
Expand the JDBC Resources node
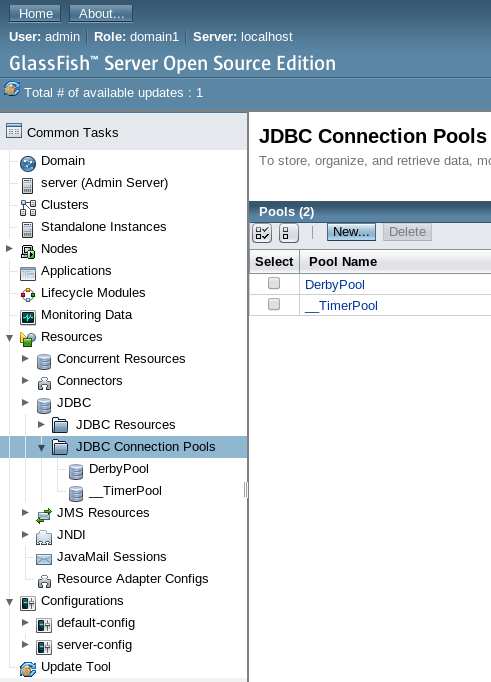click(41, 424)
